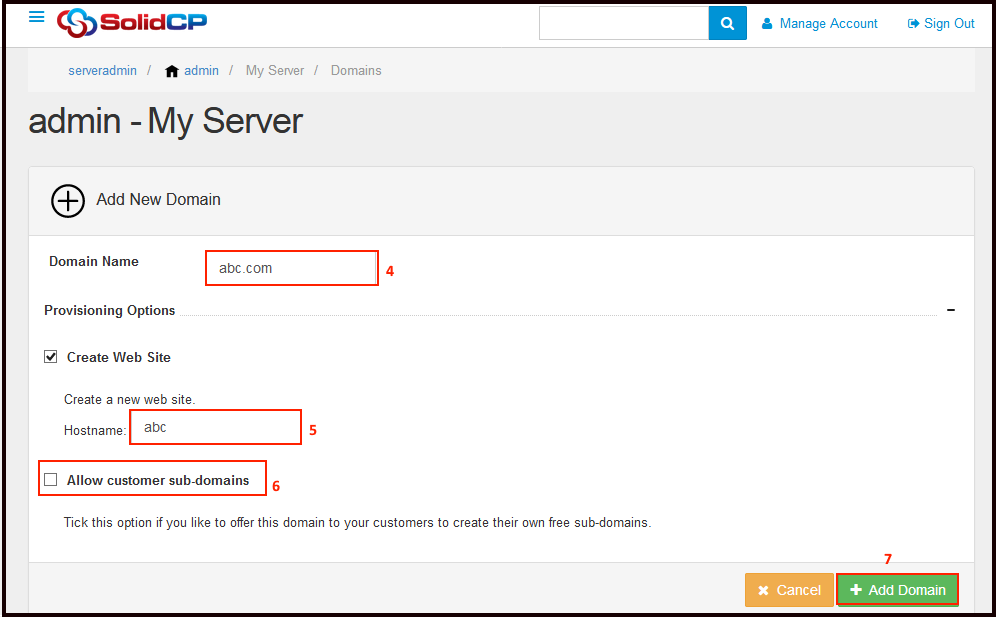This screenshot has width=996, height=617.
Task: Click the top search text box
Action: tap(623, 23)
